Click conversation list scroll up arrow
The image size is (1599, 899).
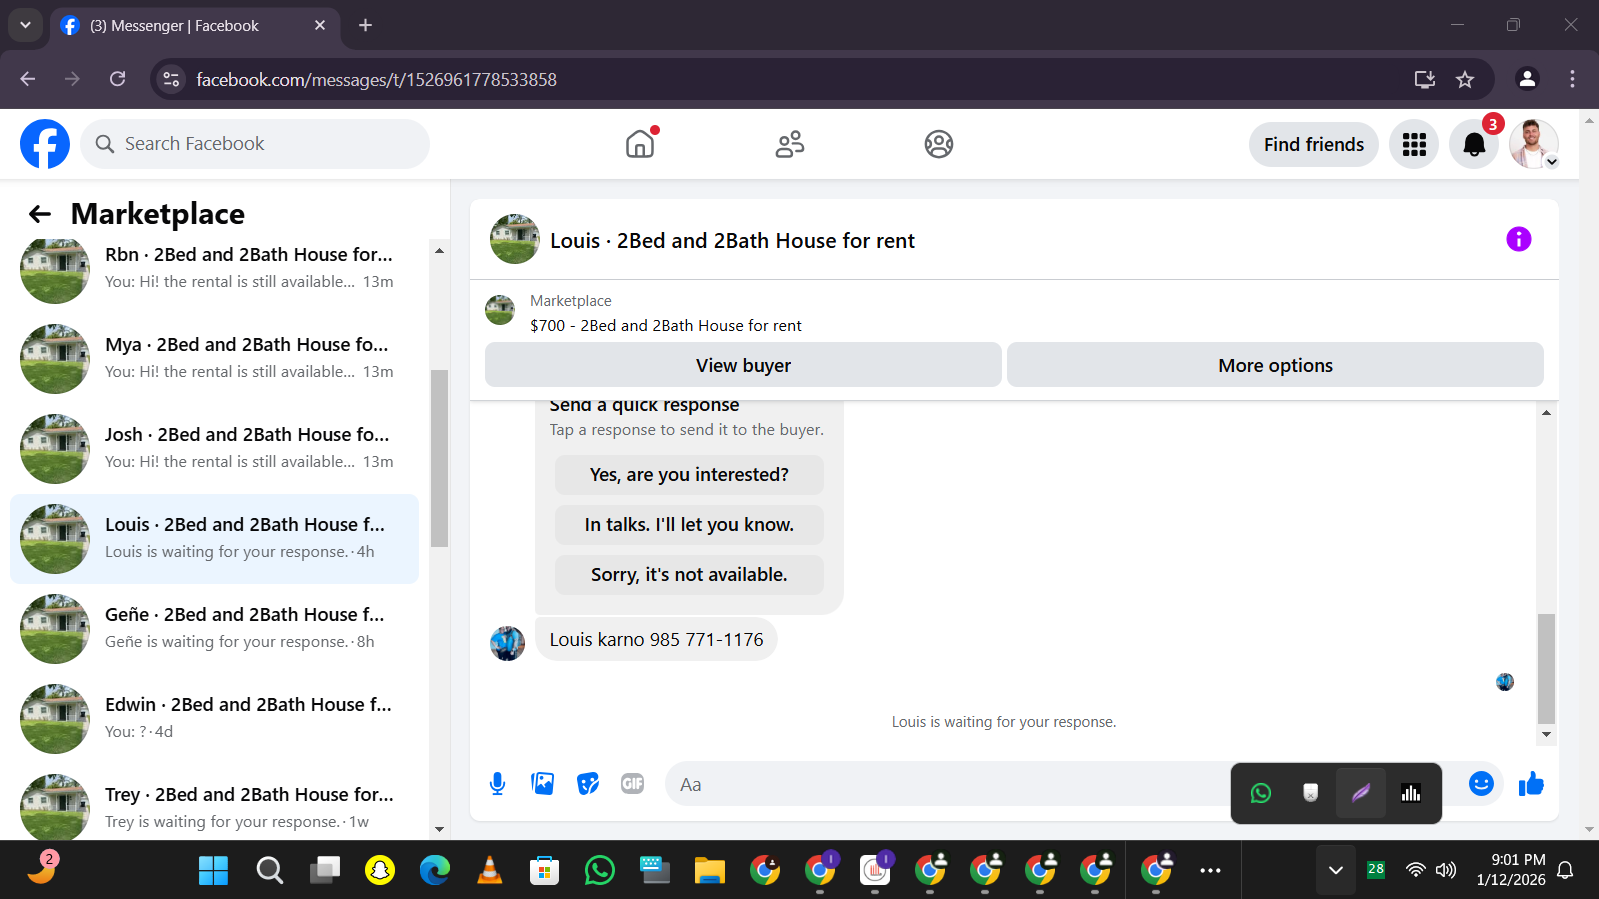pos(439,250)
